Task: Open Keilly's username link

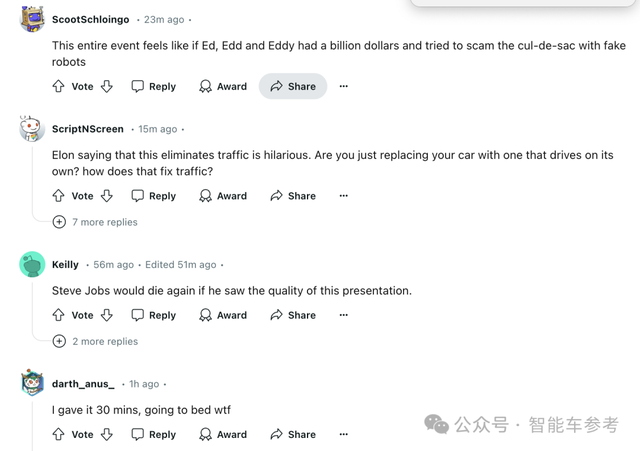Action: [x=65, y=265]
